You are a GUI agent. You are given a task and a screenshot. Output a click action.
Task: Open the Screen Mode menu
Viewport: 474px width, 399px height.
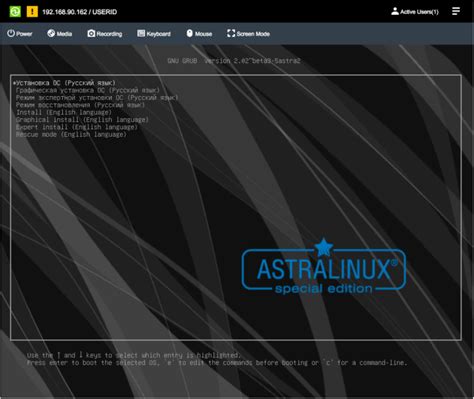(248, 34)
